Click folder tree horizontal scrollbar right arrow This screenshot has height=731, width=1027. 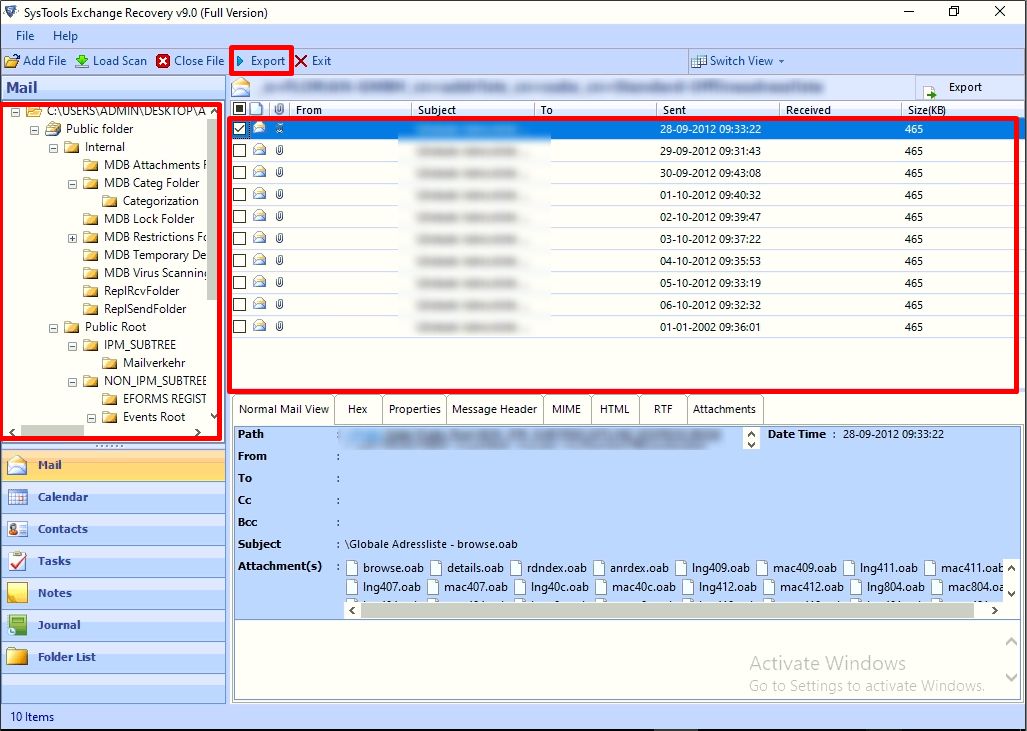tap(198, 432)
